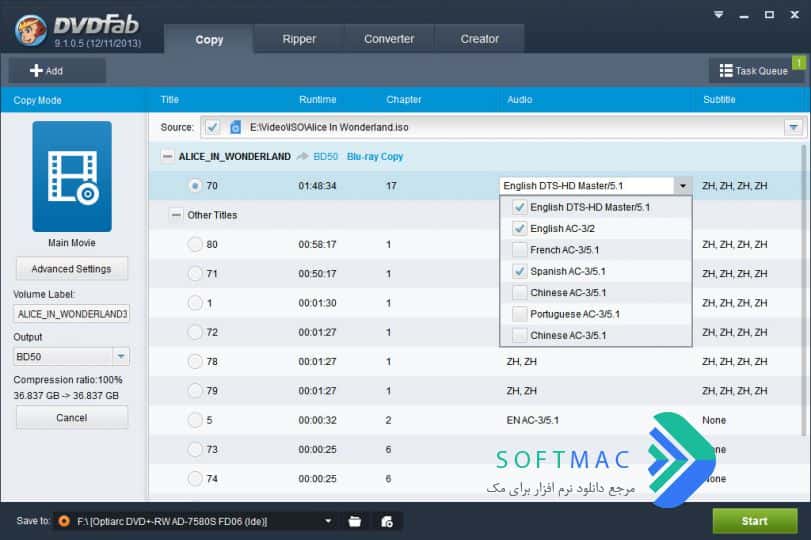
Task: Open the audio track dropdown arrow
Action: [x=683, y=186]
